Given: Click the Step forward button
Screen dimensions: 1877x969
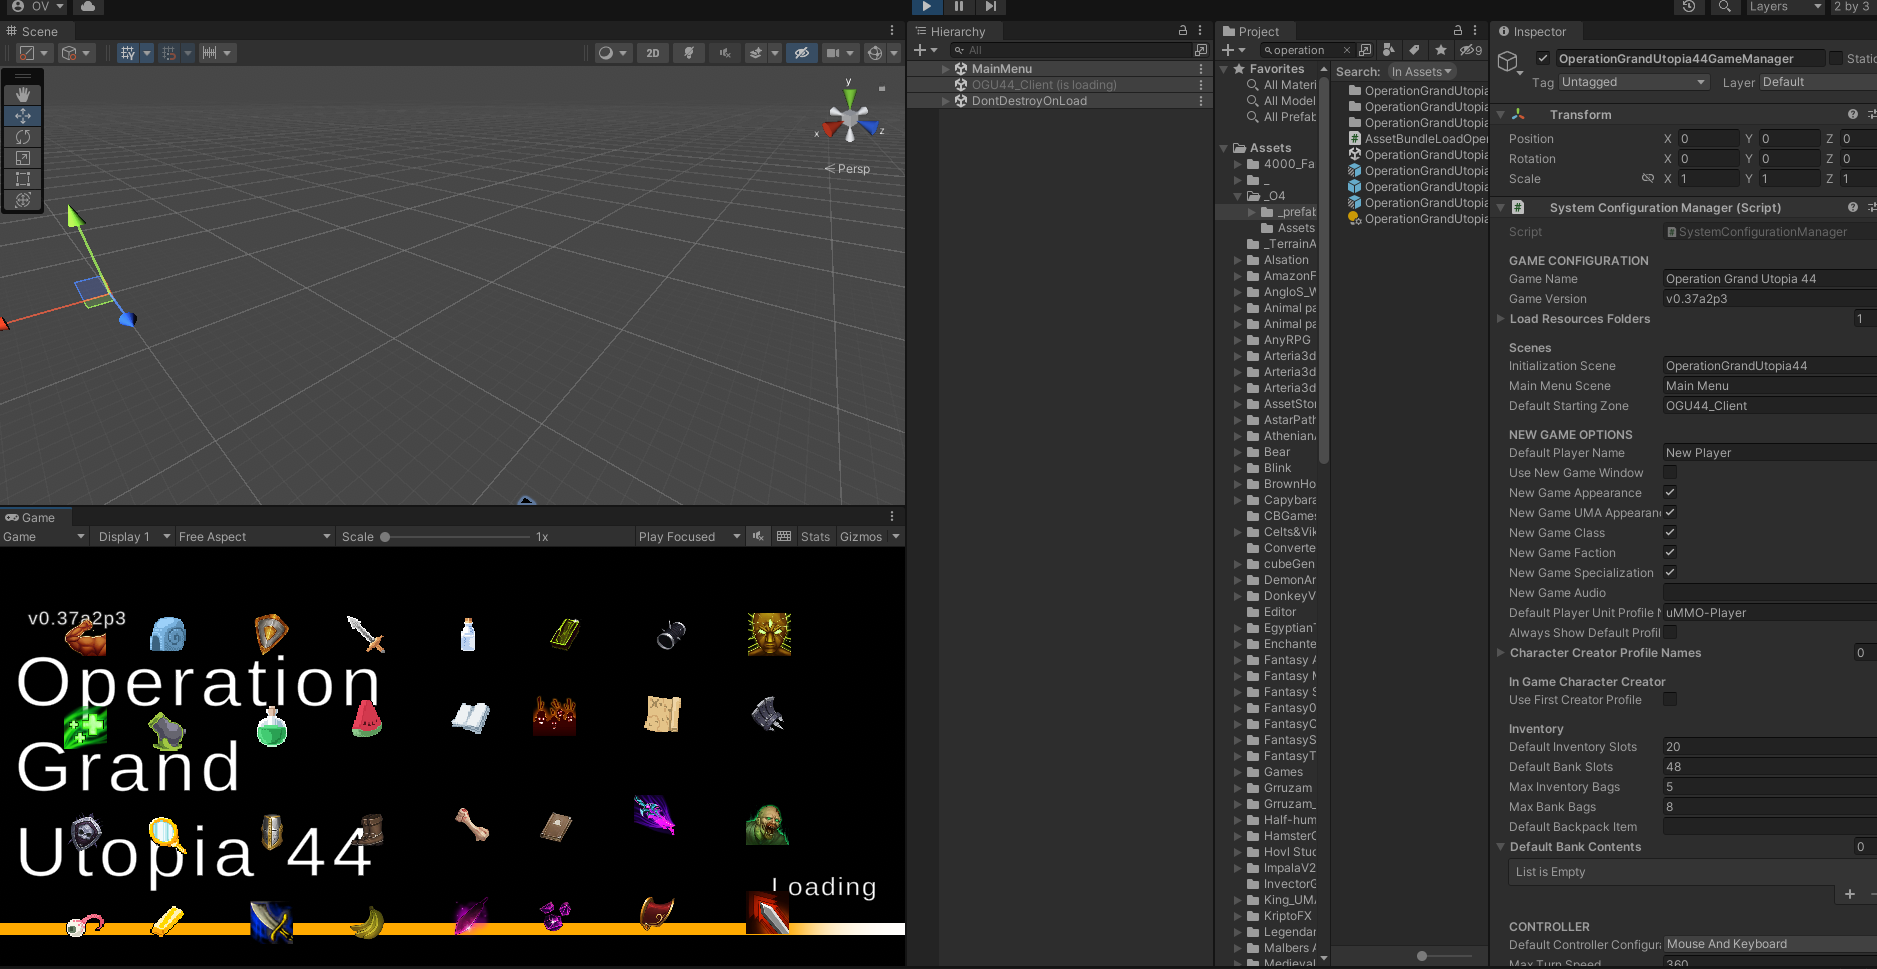Looking at the screenshot, I should [990, 7].
